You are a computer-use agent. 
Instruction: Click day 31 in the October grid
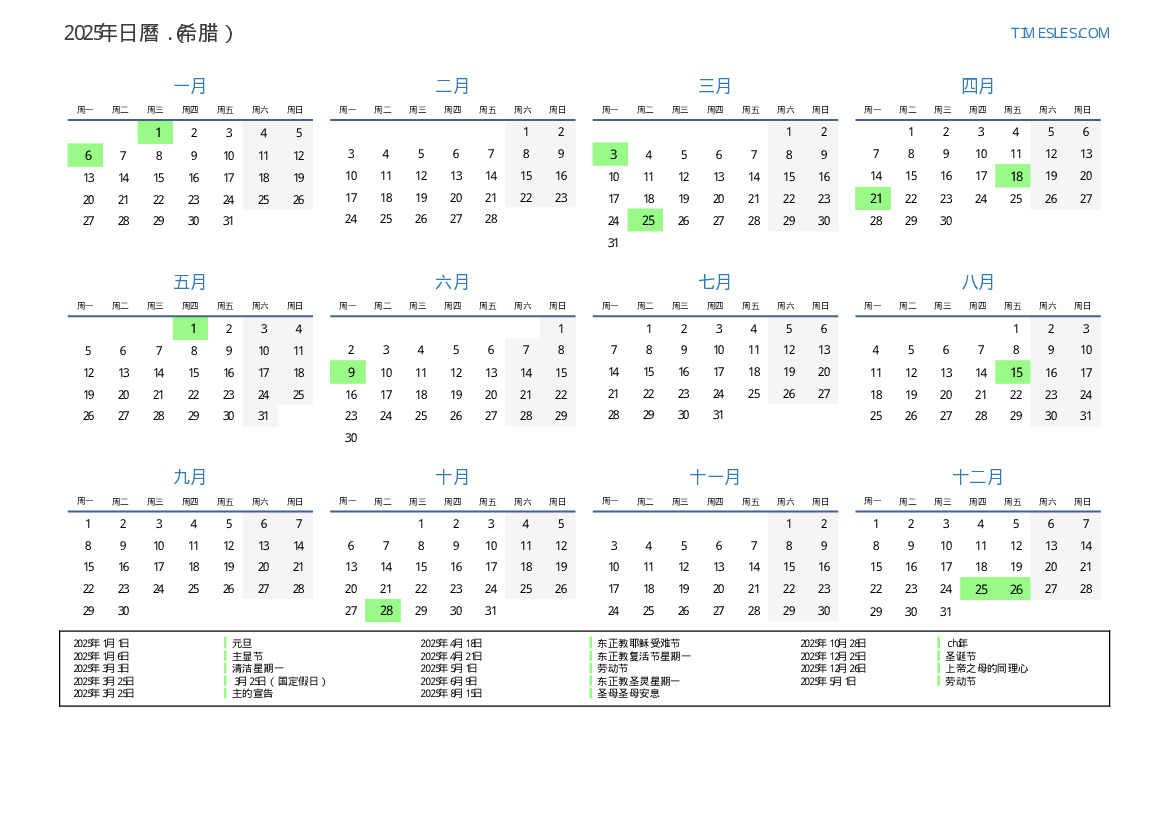tap(491, 611)
